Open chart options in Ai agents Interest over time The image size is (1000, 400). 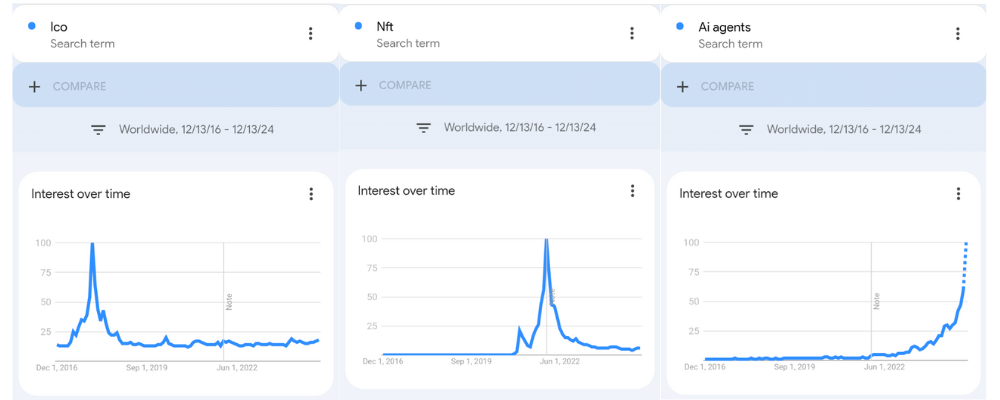[x=958, y=194]
